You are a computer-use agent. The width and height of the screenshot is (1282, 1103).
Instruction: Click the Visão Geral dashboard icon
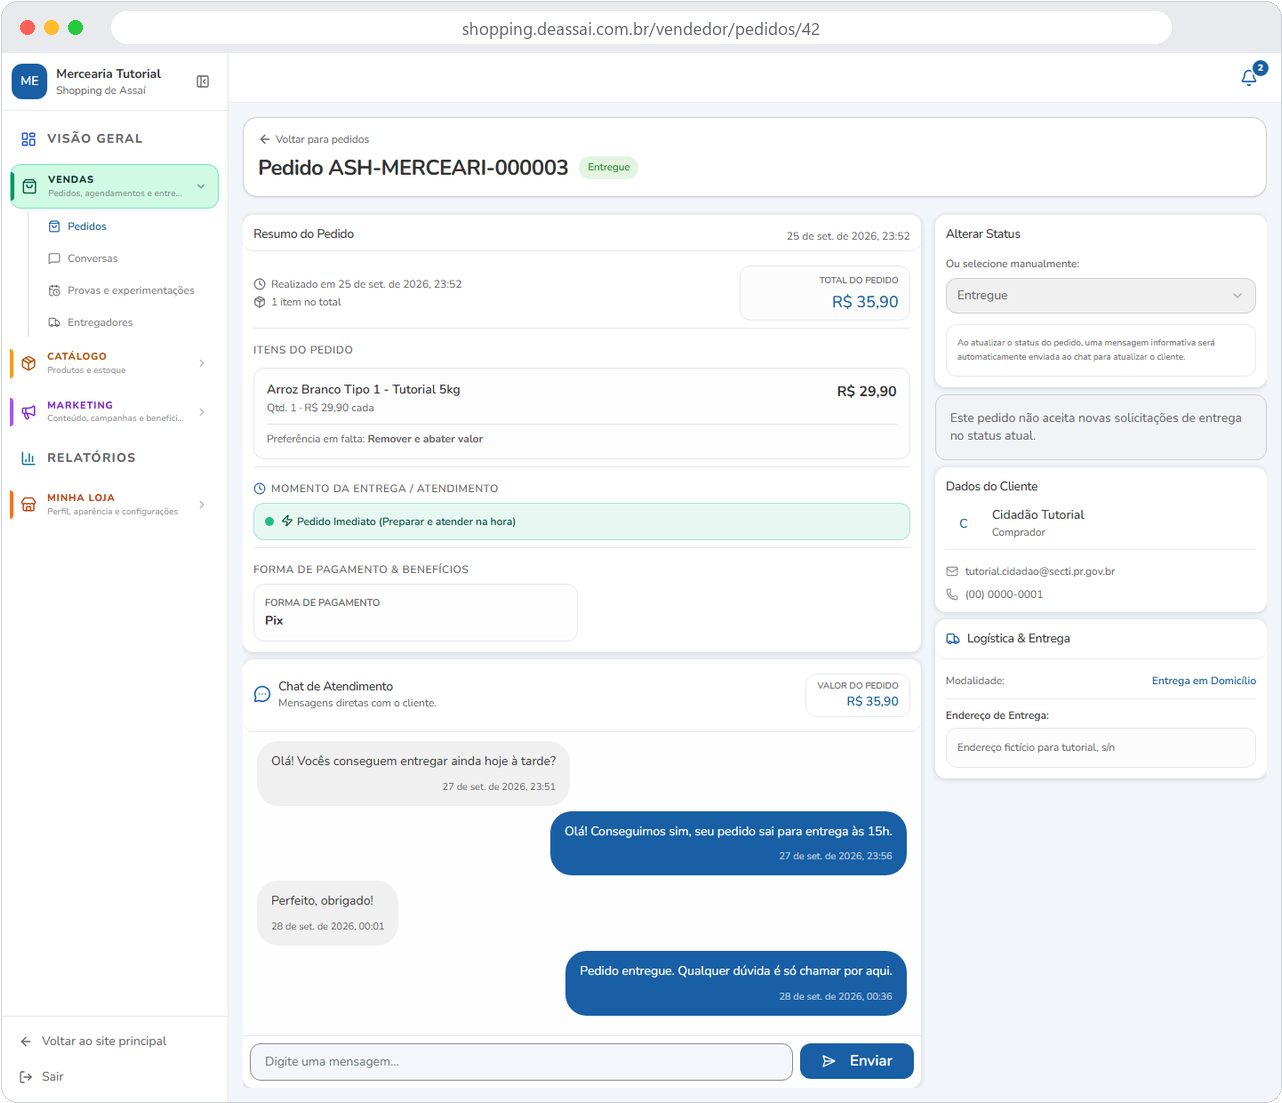(28, 139)
